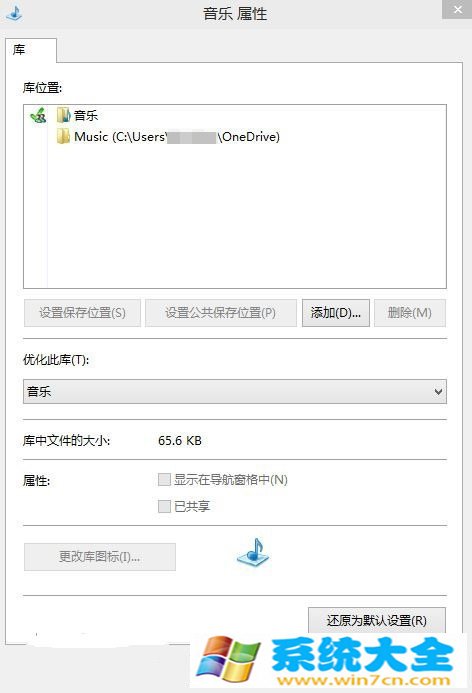Click the Windows logo in watermark
Screen dimensions: 472x693
228,659
